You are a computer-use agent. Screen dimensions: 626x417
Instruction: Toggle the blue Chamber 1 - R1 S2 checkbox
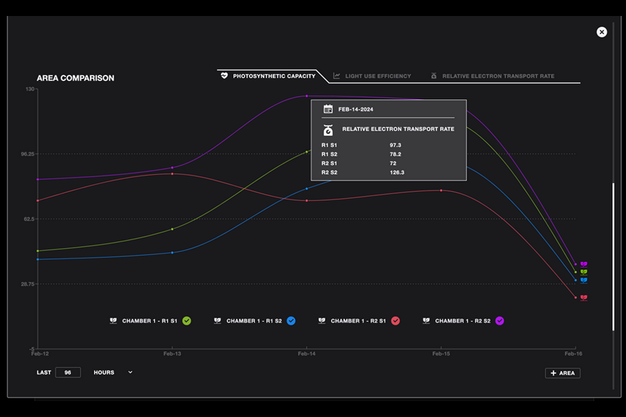click(x=291, y=321)
